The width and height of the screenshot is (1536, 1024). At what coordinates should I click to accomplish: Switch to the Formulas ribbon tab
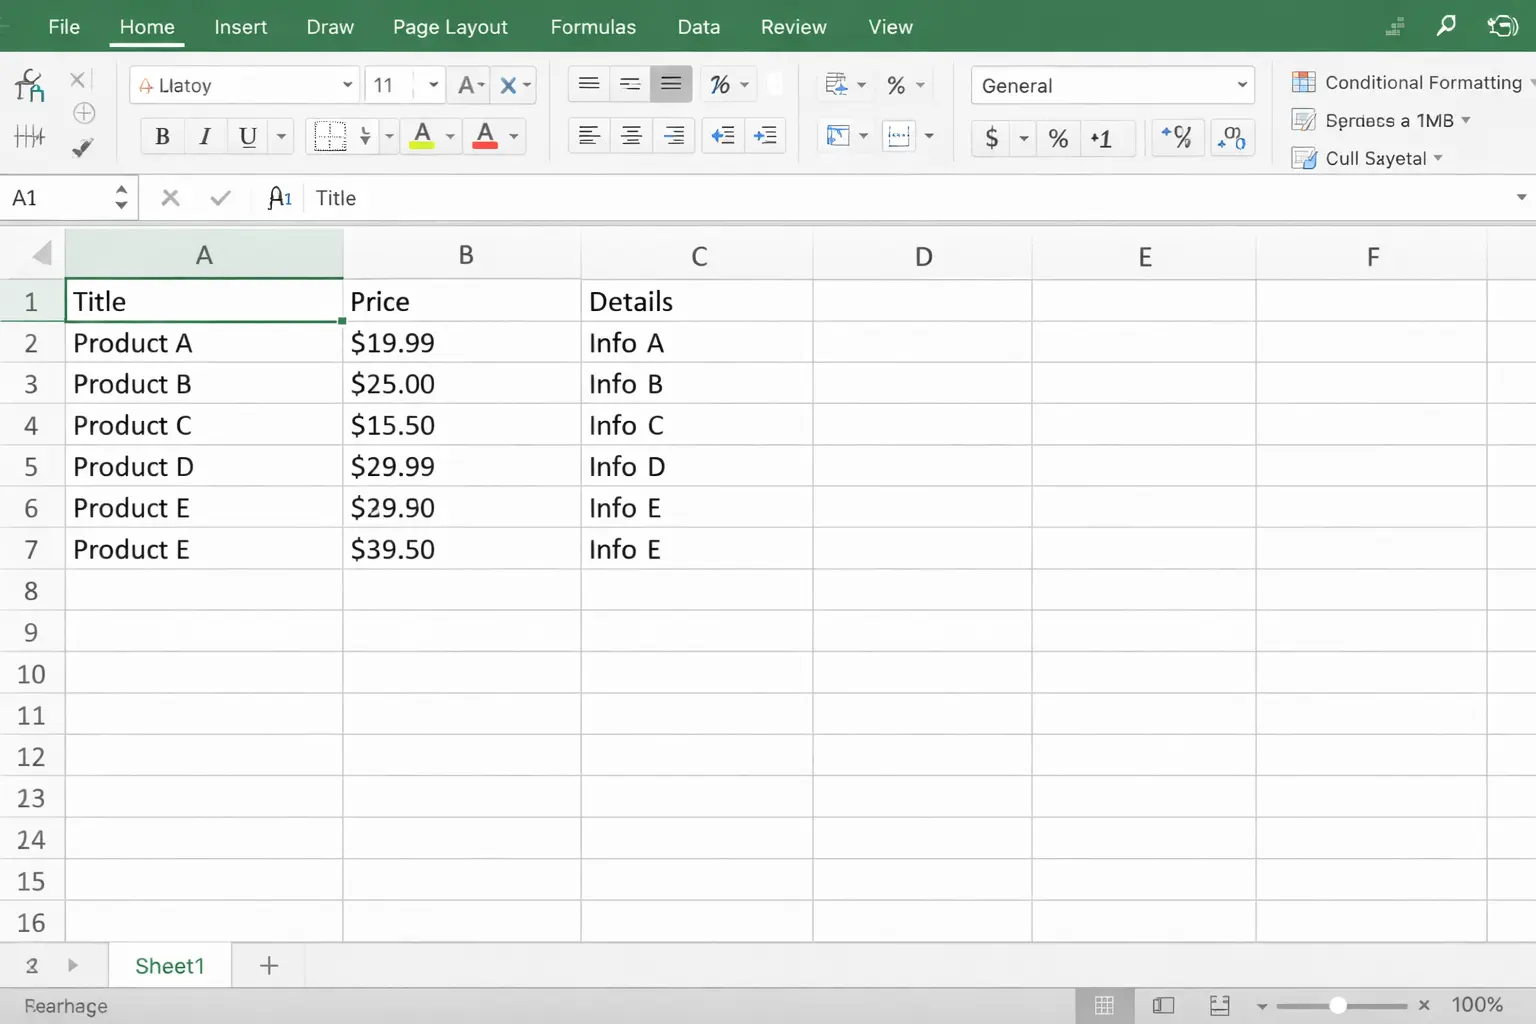[x=593, y=27]
